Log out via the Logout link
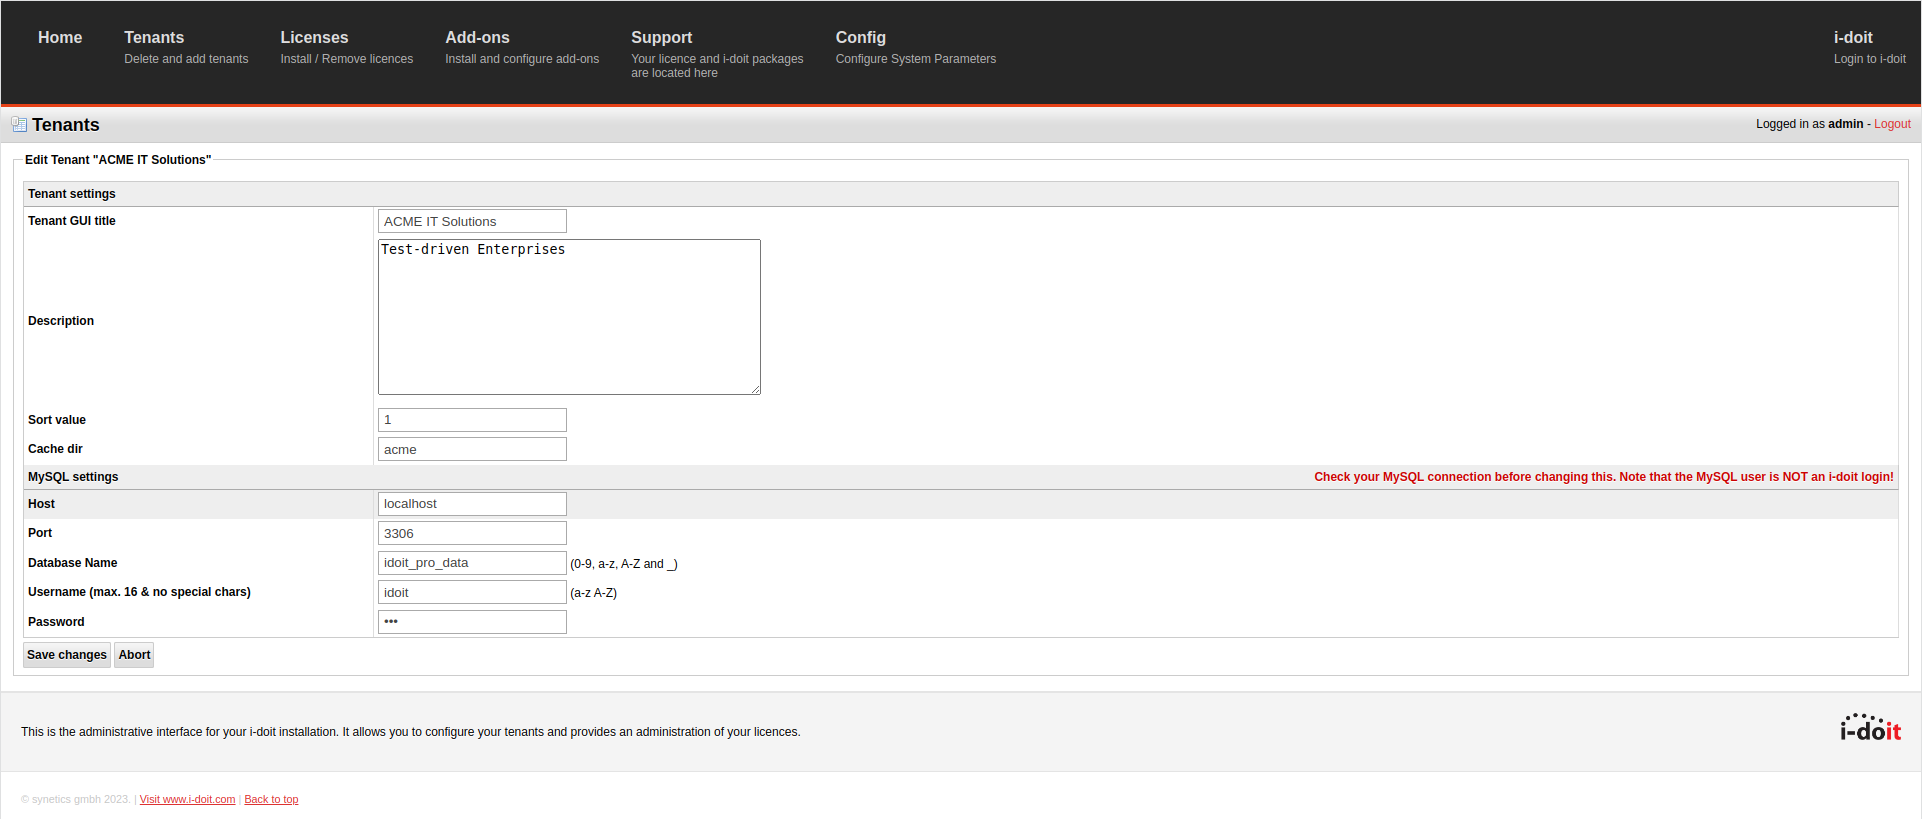1922x819 pixels. pos(1891,124)
